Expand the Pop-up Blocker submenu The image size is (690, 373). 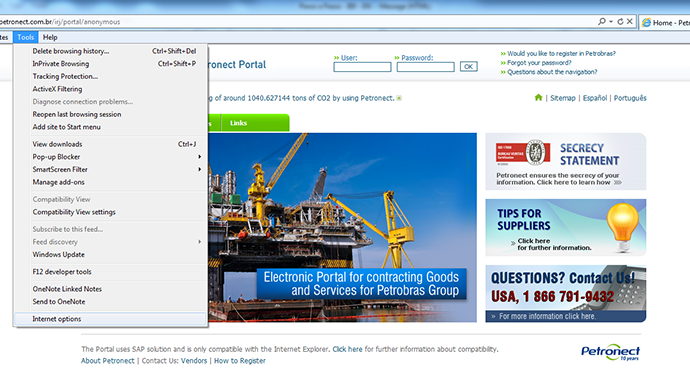111,157
